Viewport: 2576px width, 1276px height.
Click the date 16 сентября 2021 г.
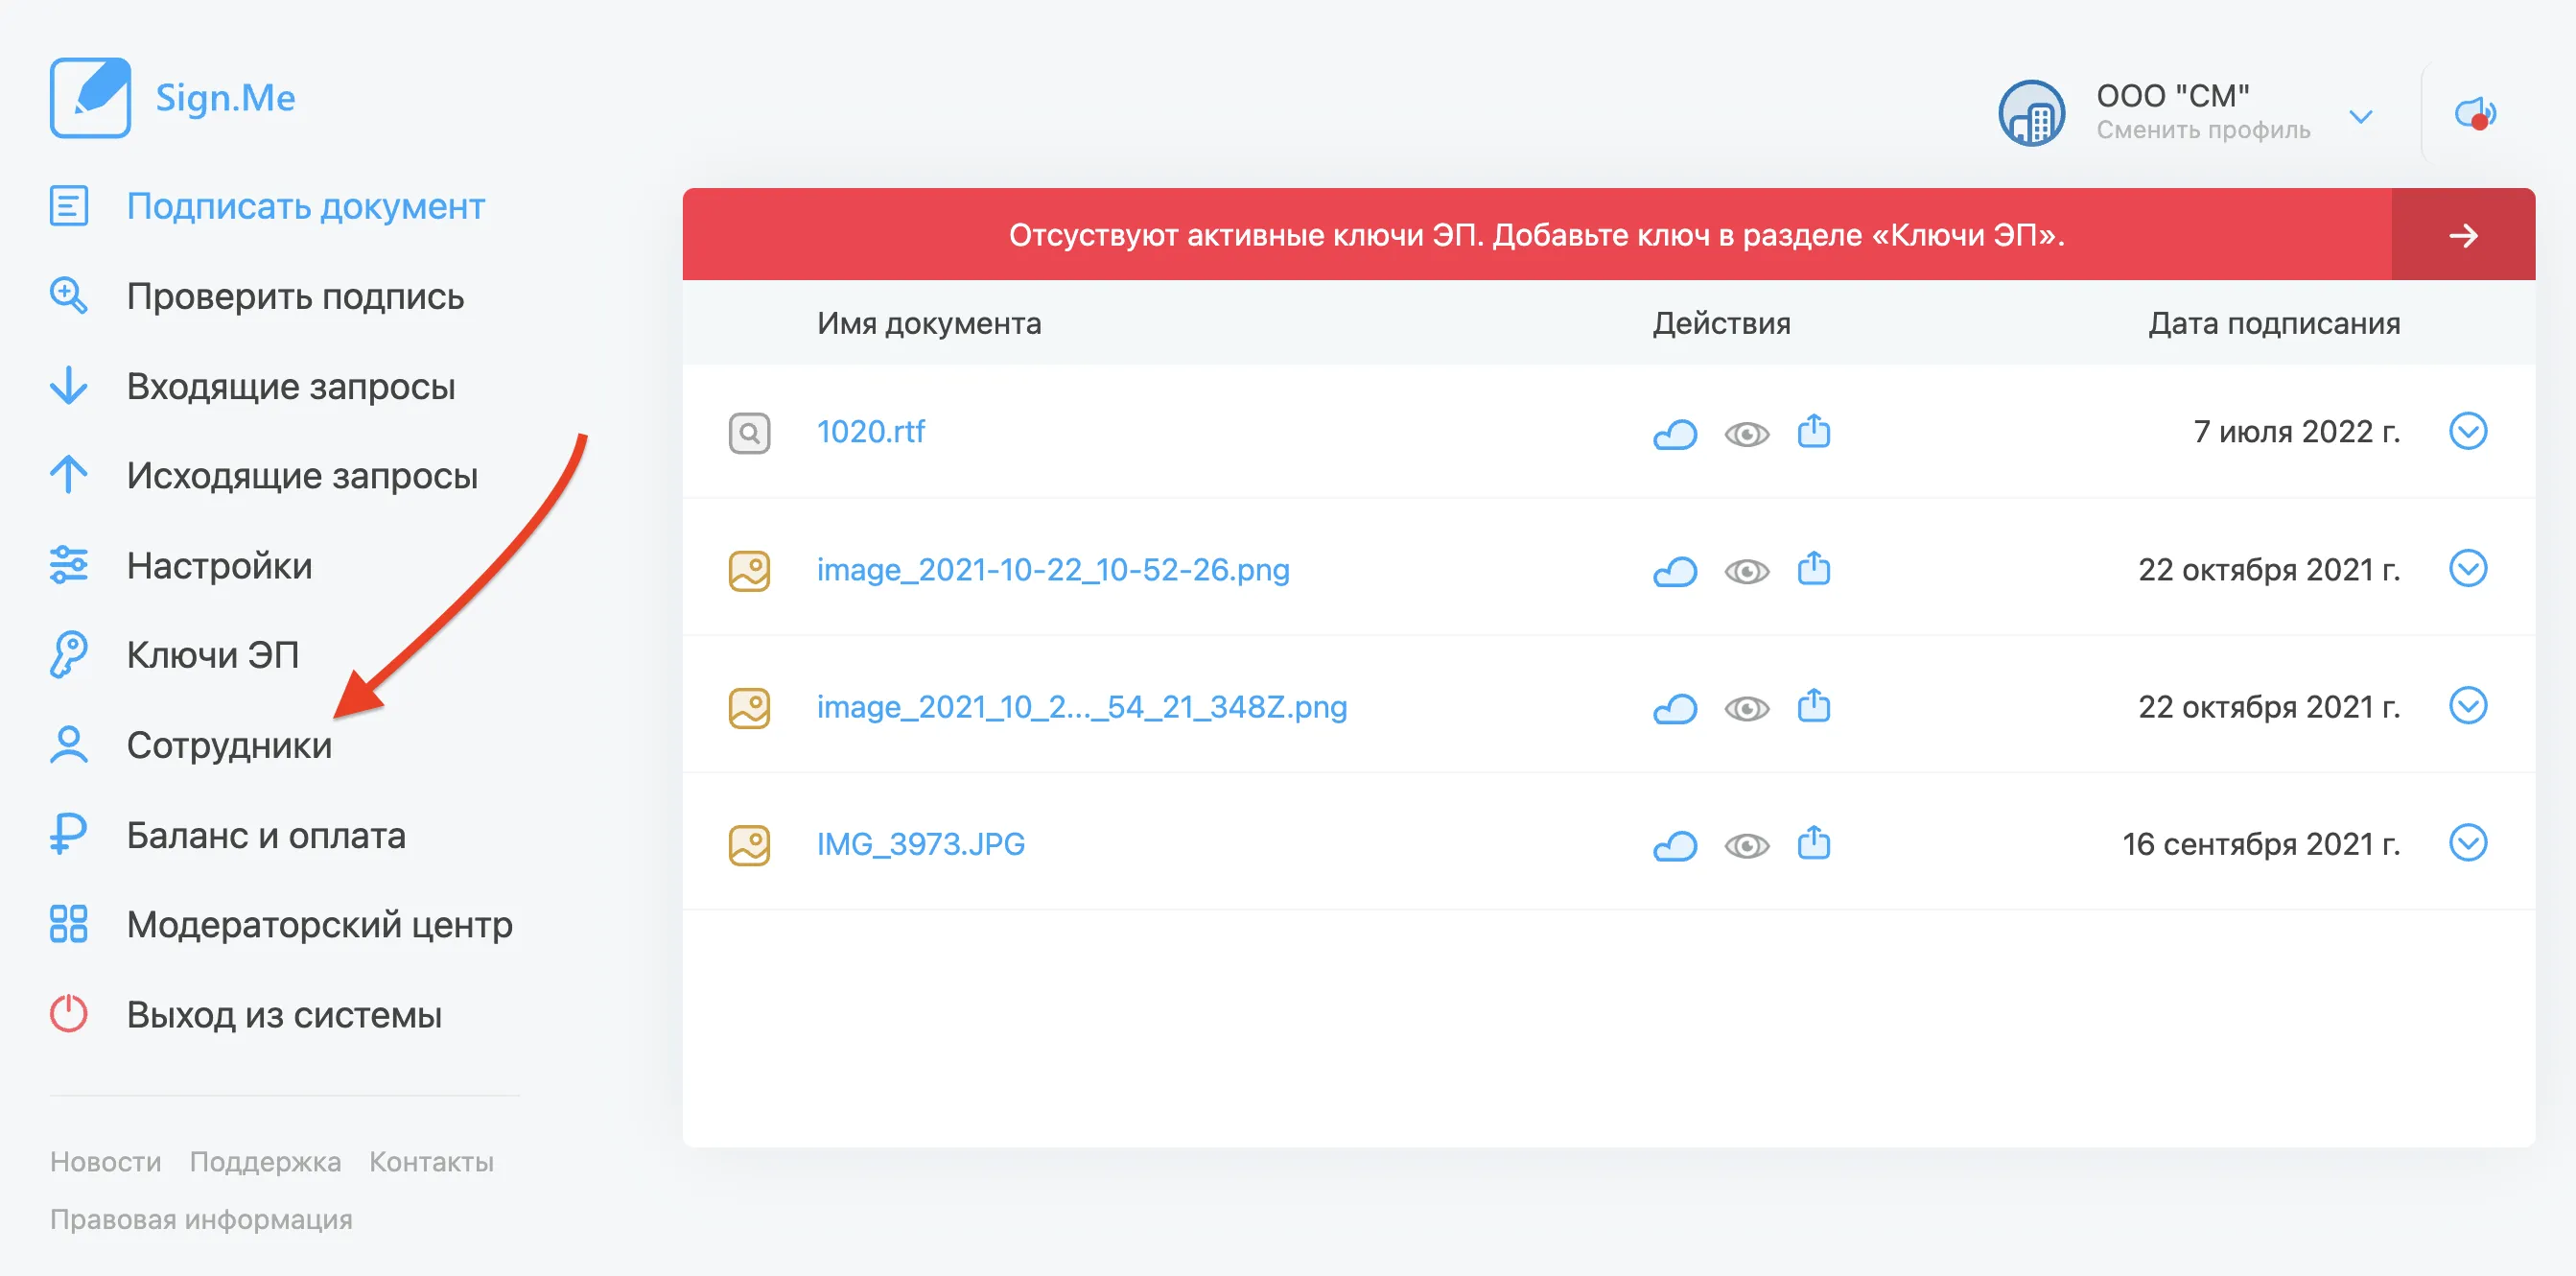coord(2261,844)
